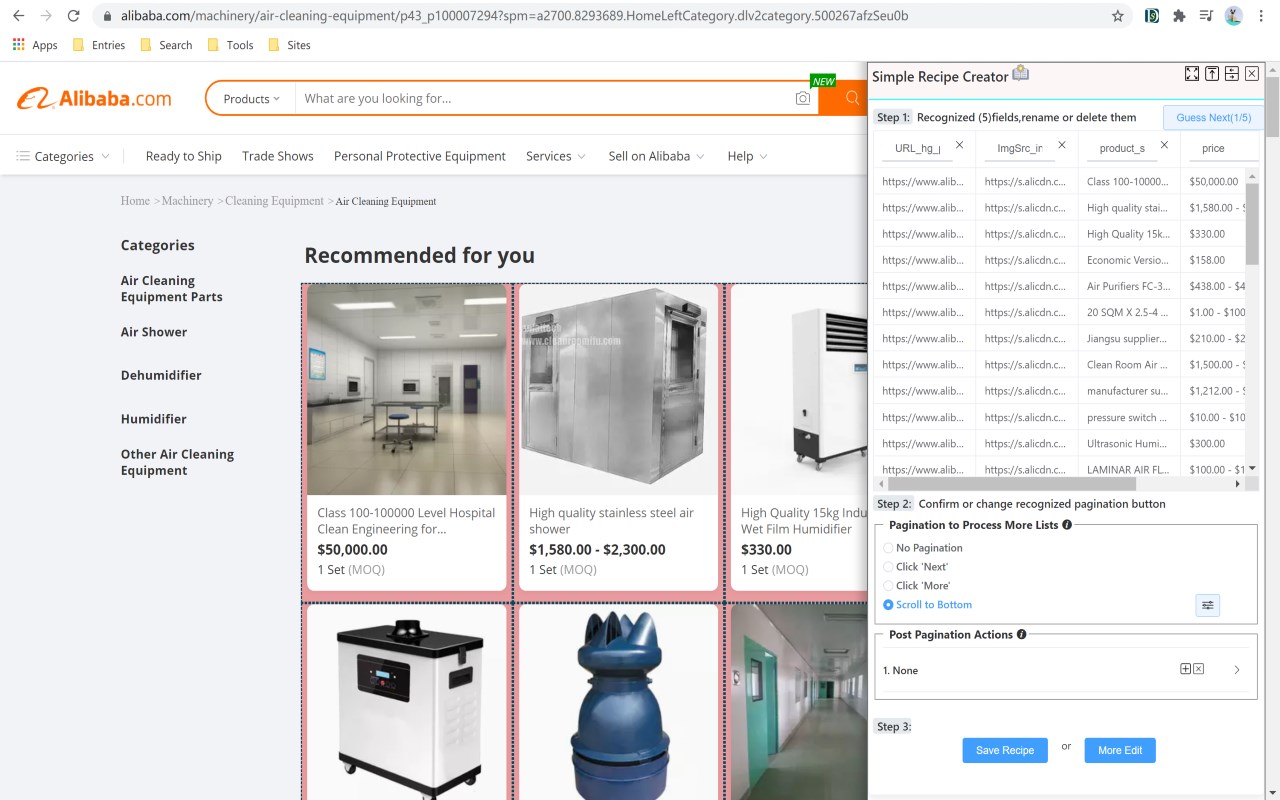Click the Alibaba.com logo

[x=94, y=98]
